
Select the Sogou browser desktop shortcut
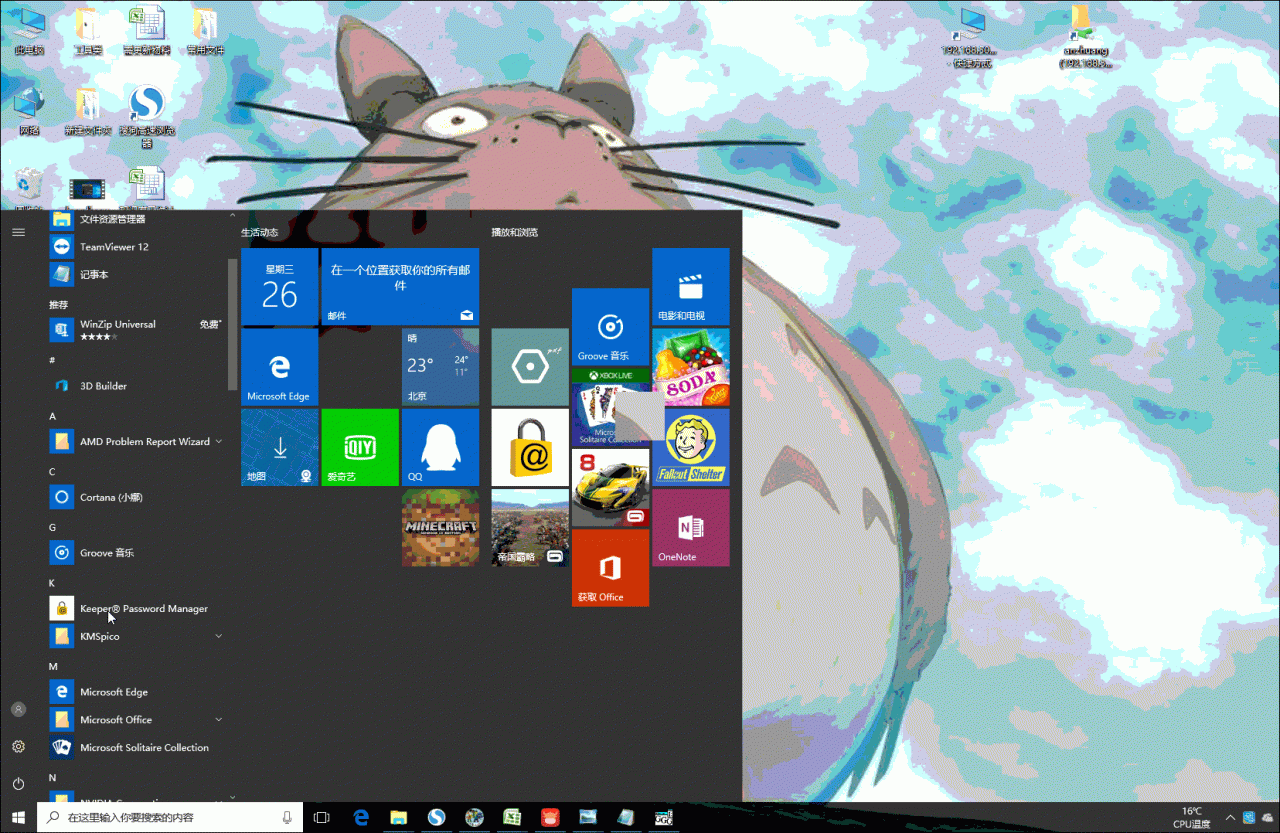147,116
